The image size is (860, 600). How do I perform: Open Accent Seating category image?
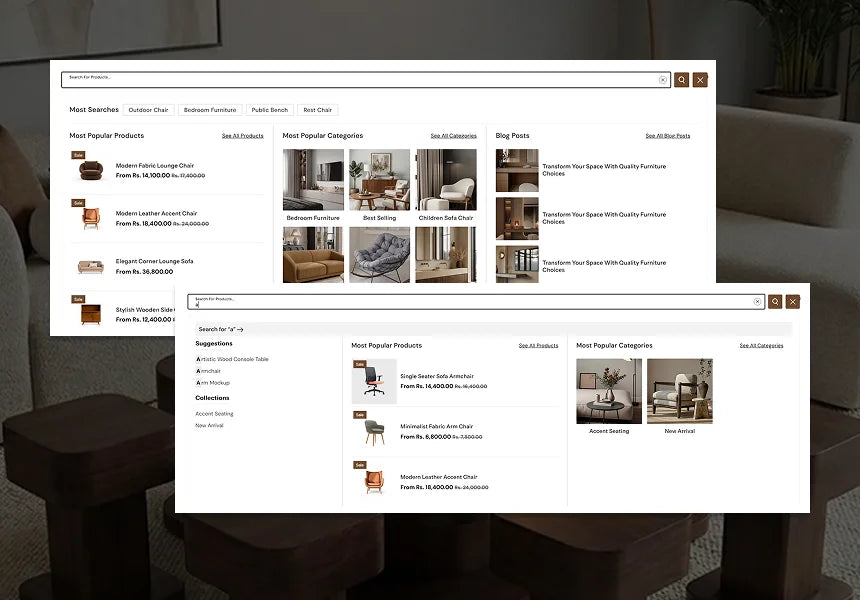(x=609, y=391)
